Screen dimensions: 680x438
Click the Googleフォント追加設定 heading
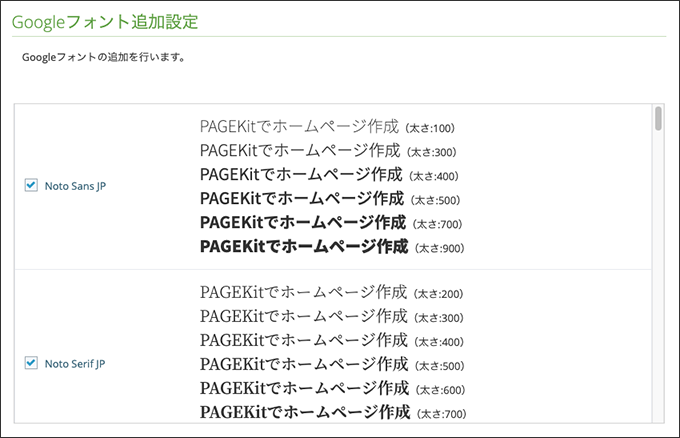(x=105, y=22)
